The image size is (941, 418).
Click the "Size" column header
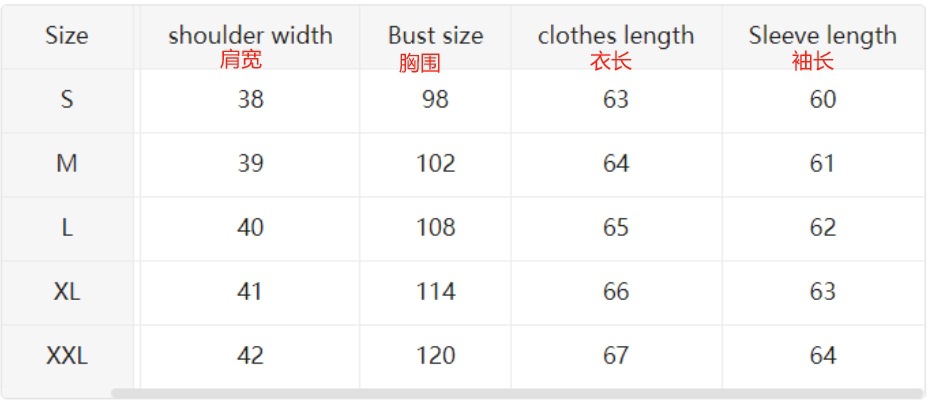tap(67, 36)
